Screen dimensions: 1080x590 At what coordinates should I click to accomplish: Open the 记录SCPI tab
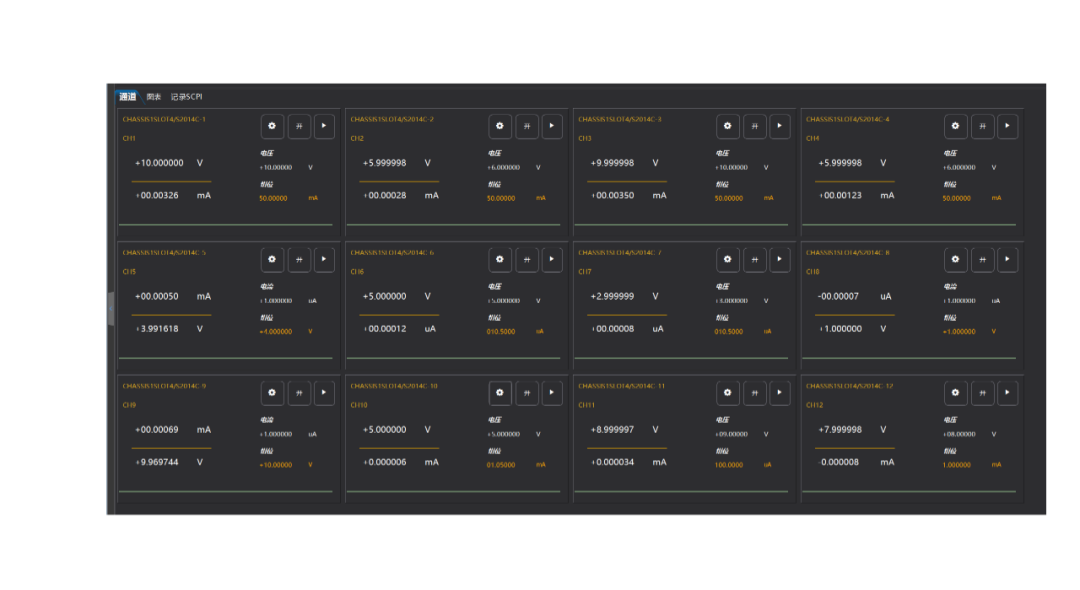pos(186,97)
